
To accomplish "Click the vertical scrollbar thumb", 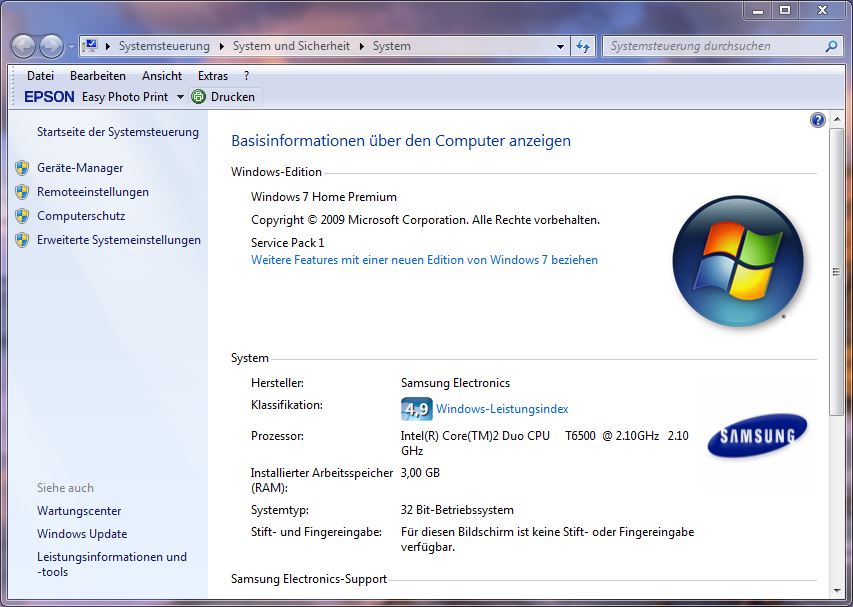I will [836, 272].
